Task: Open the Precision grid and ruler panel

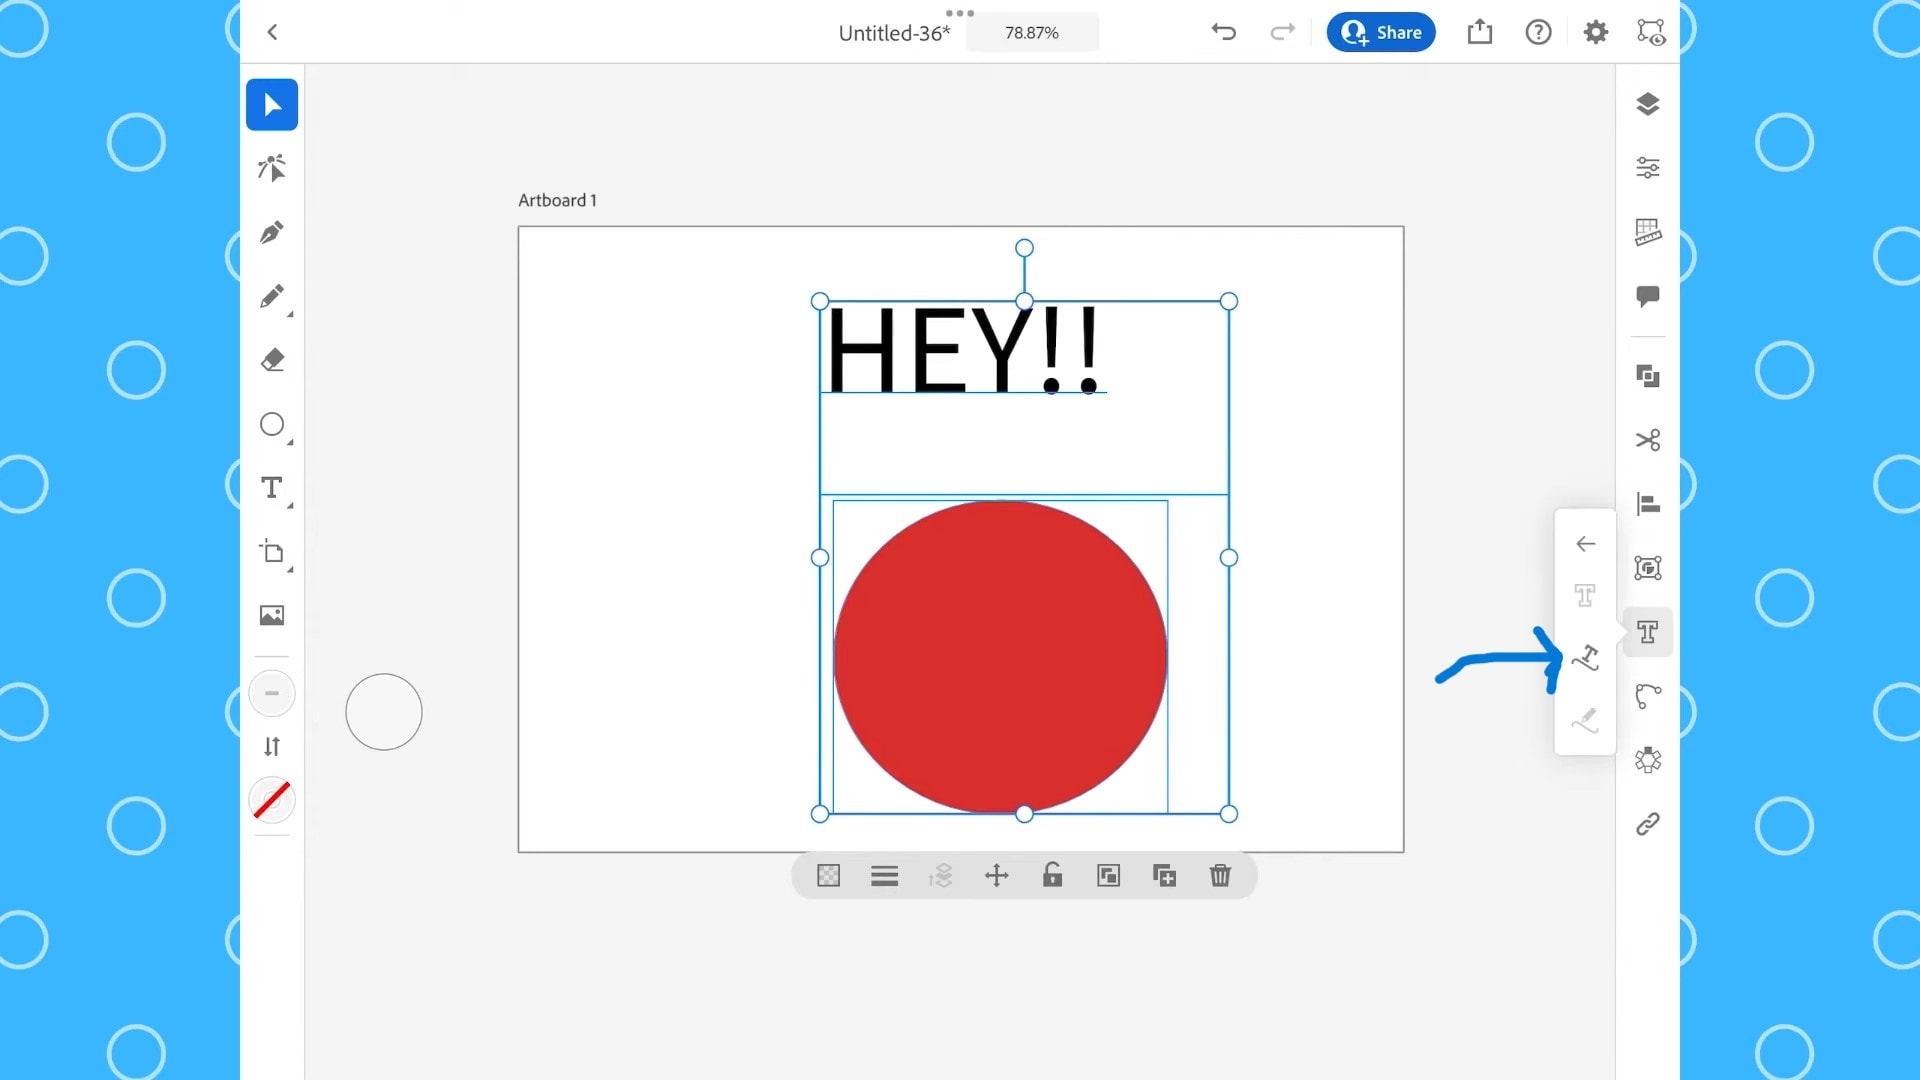Action: point(1648,232)
